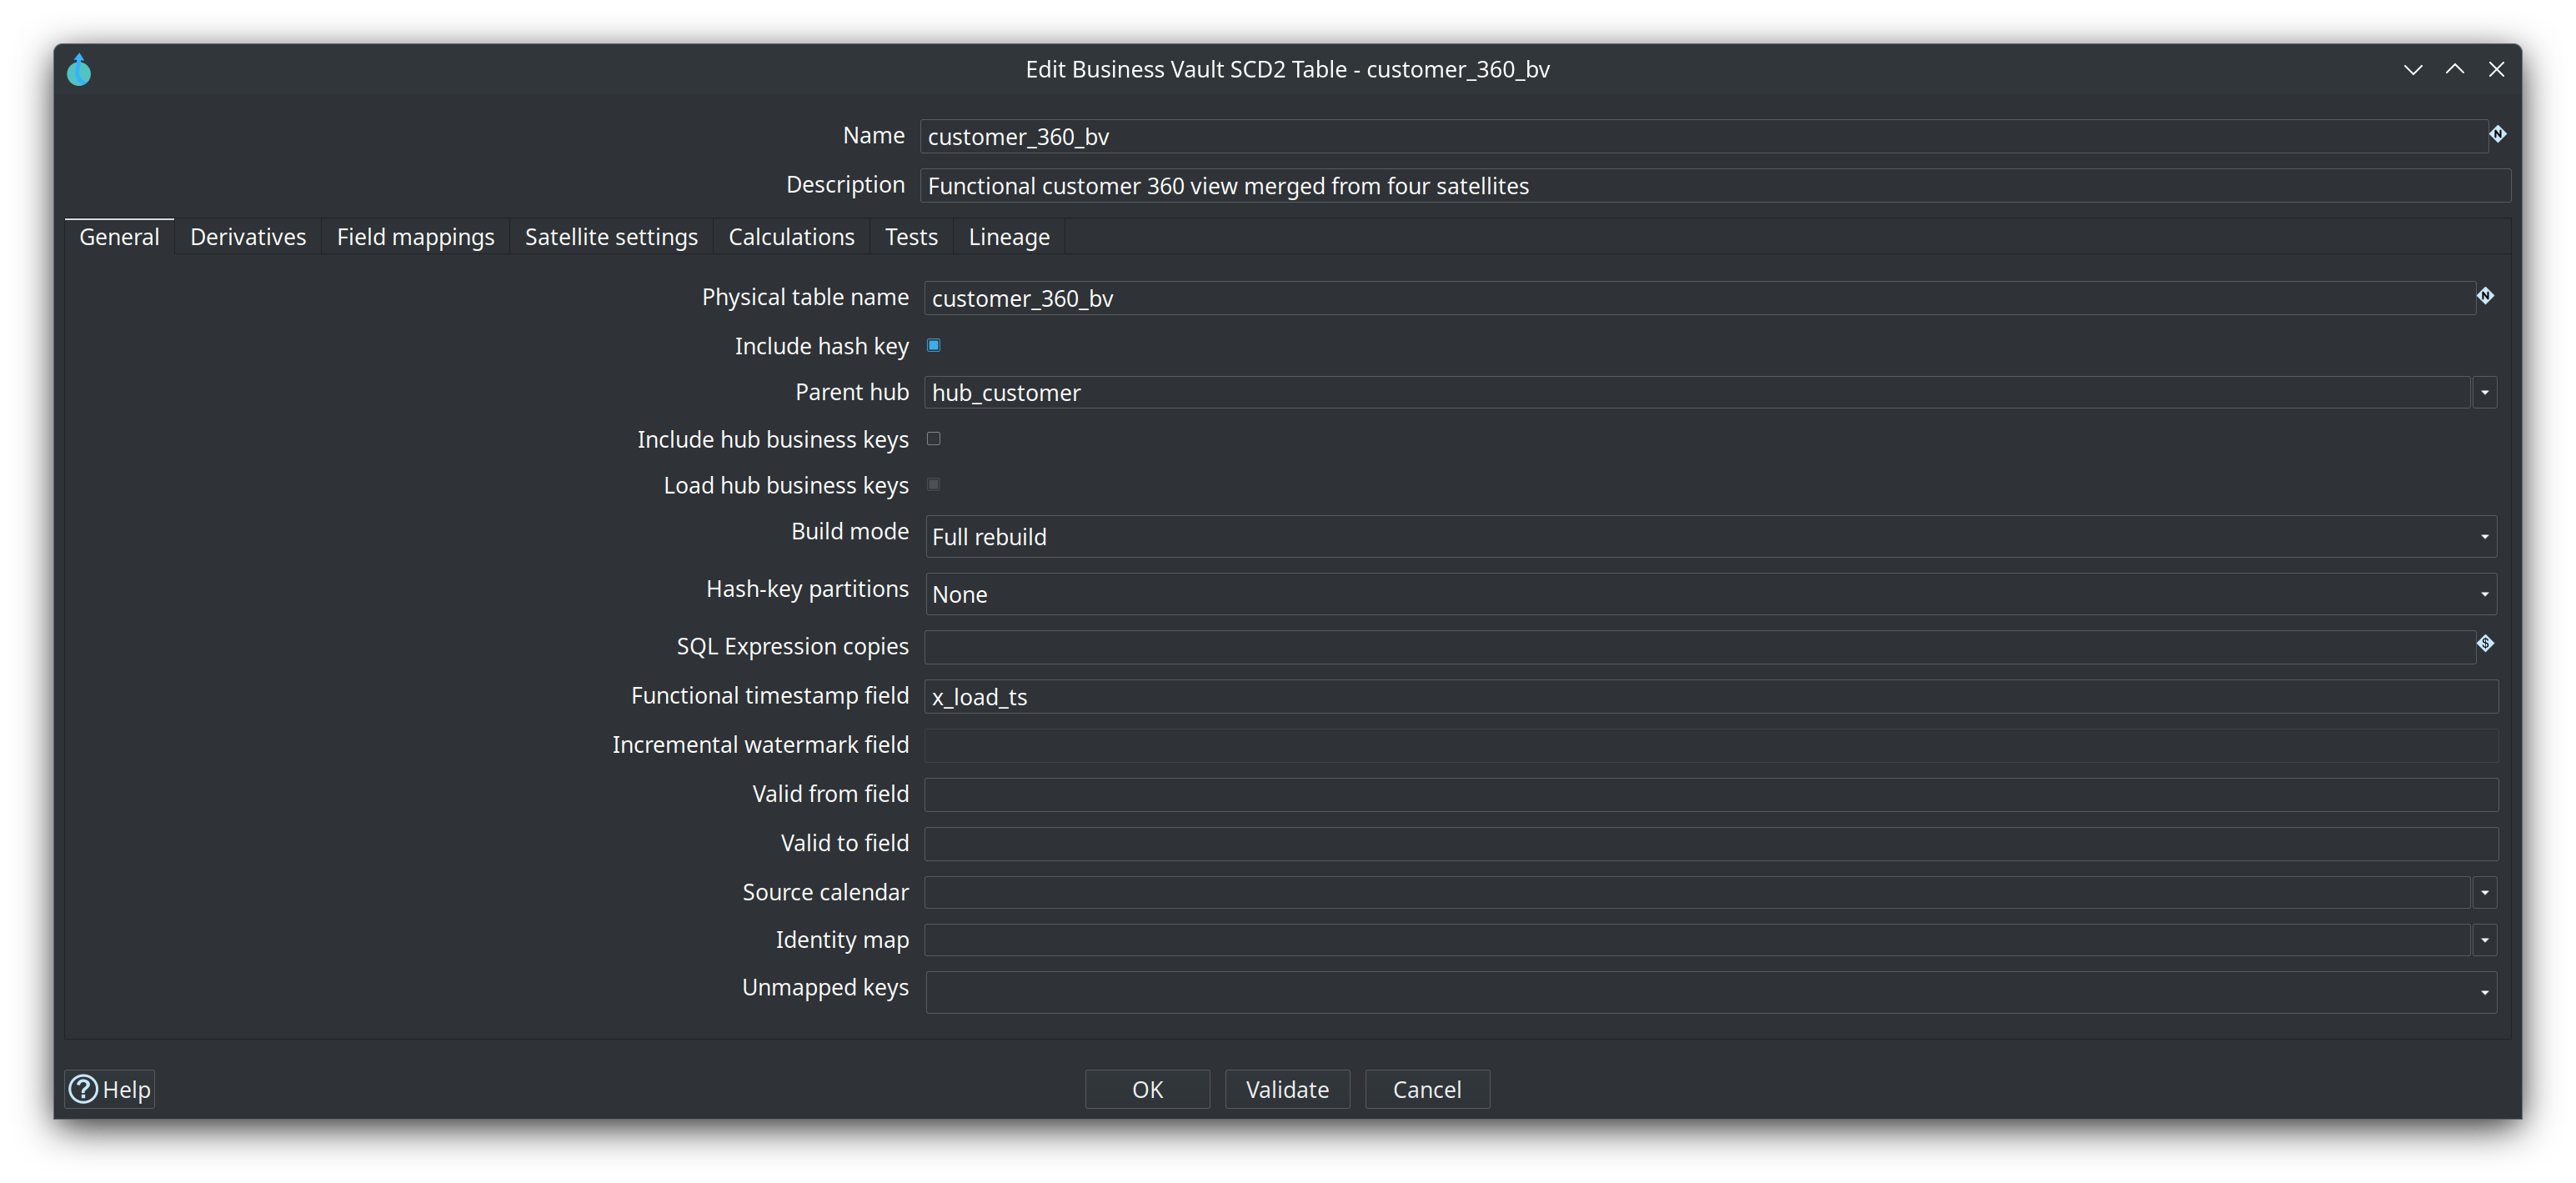Click the Validate button
Image resolution: width=2576 pixels, height=1183 pixels.
(1287, 1089)
